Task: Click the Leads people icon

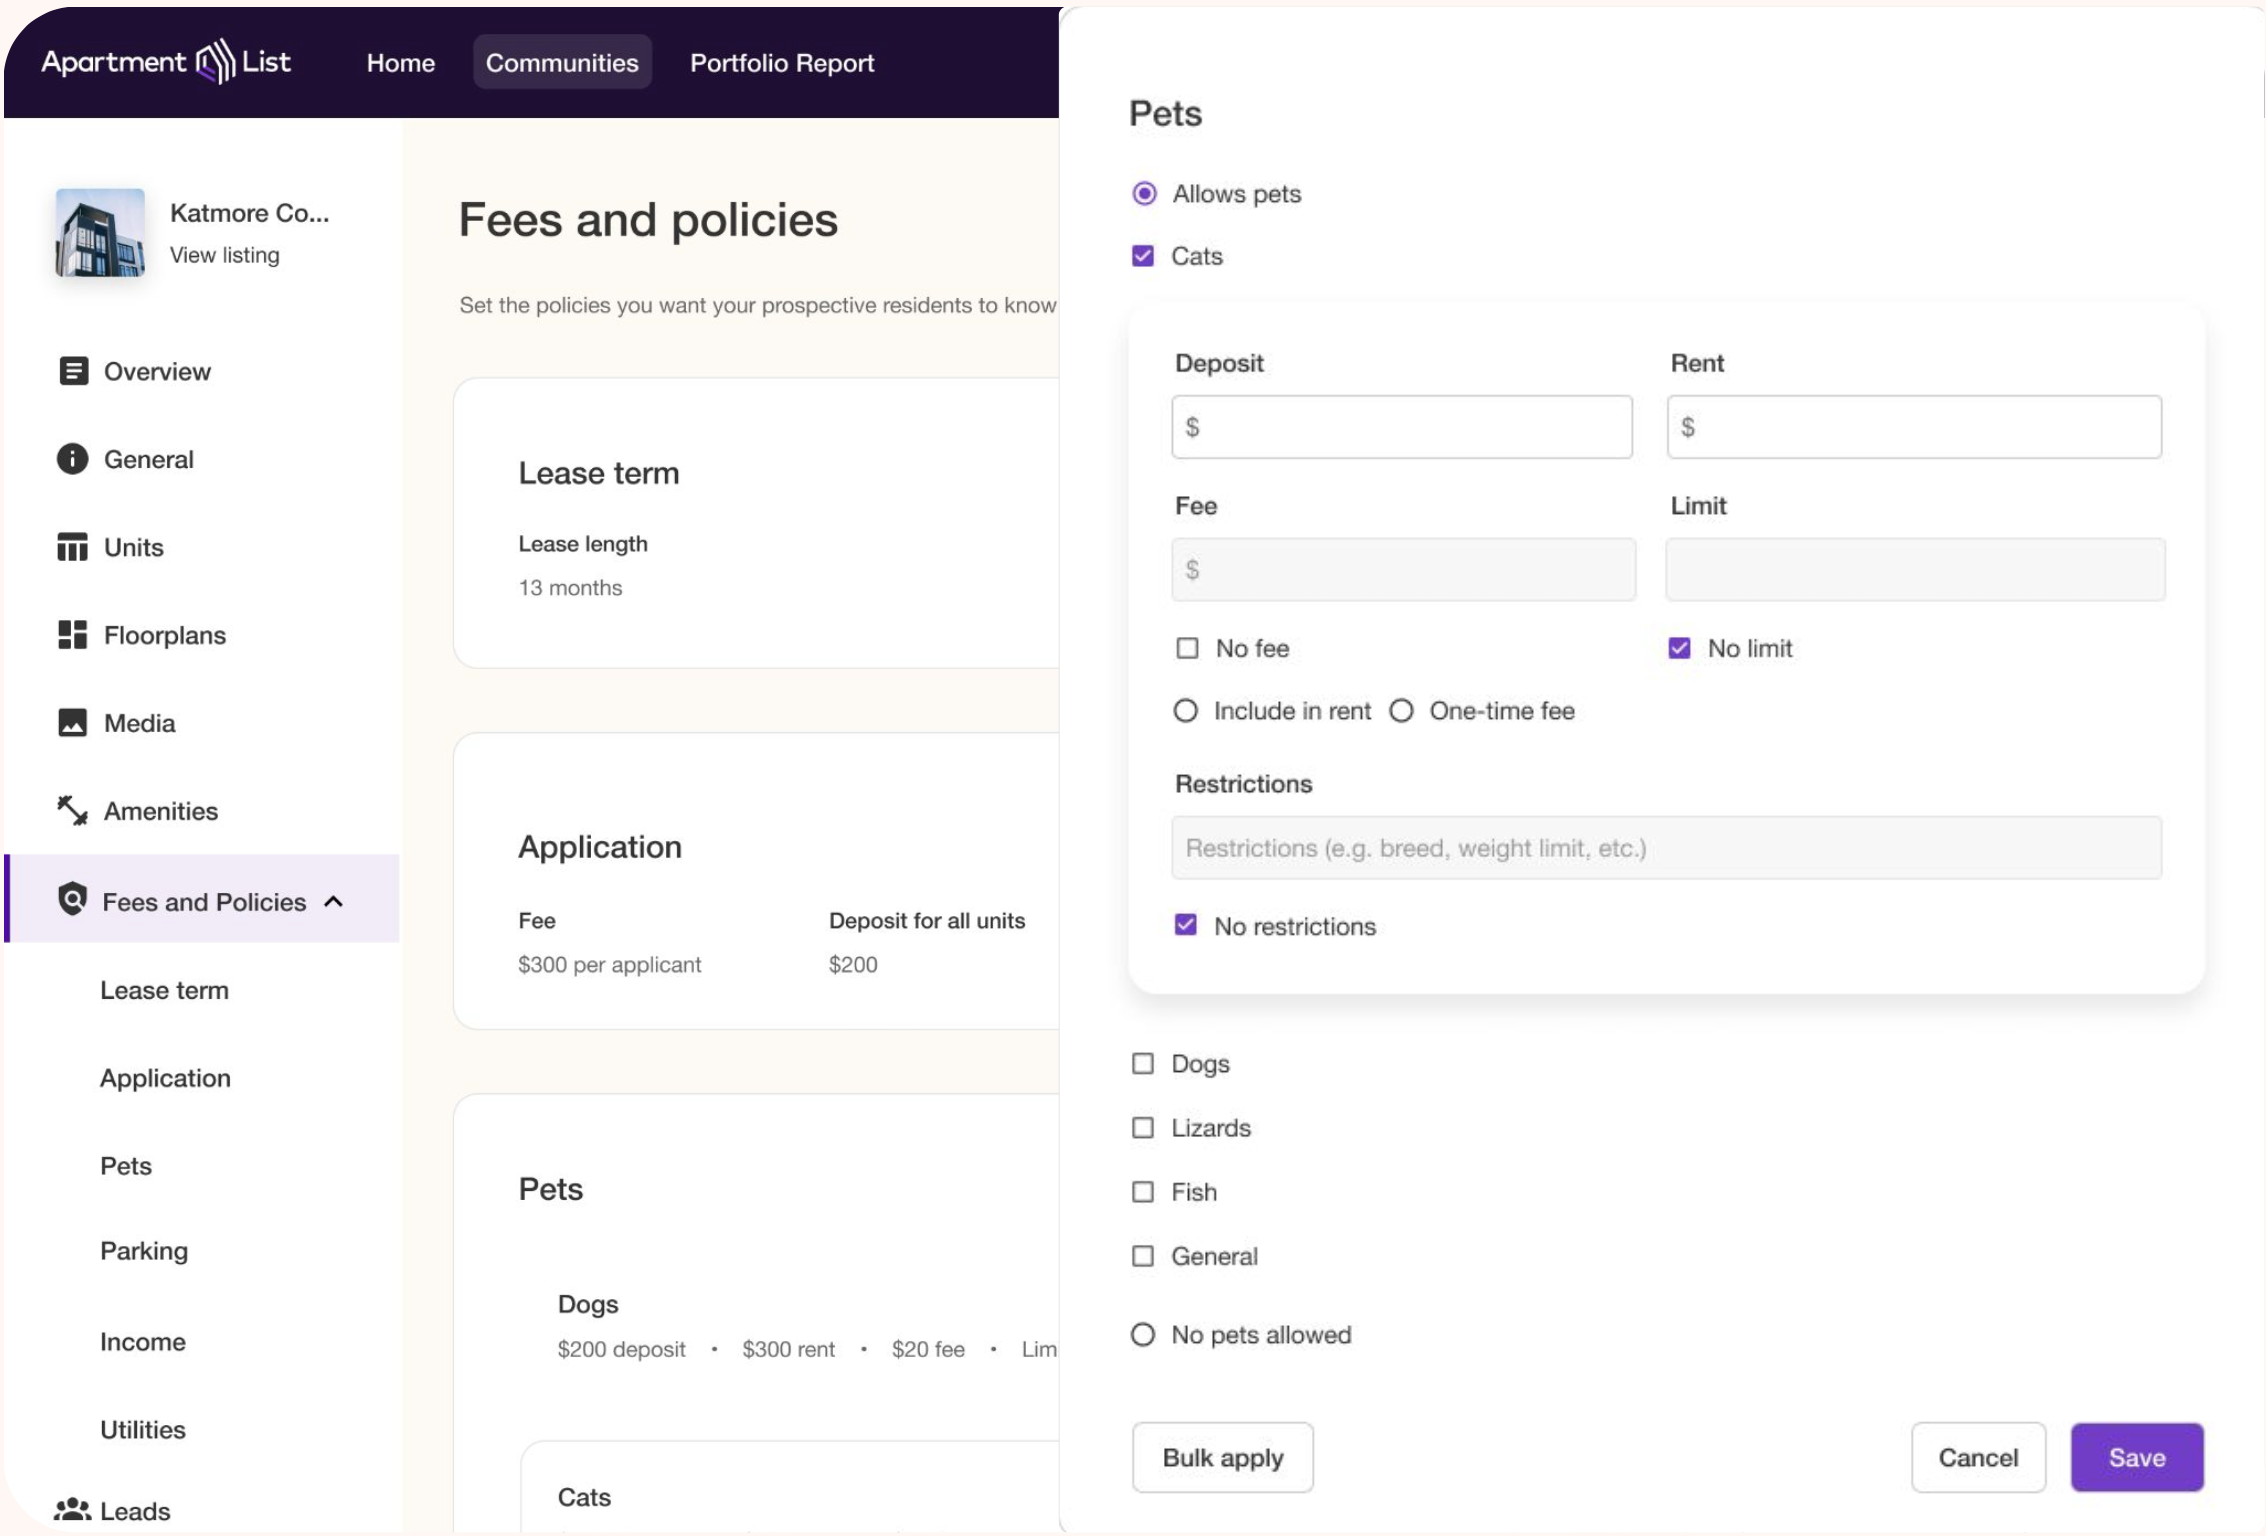Action: coord(72,1510)
